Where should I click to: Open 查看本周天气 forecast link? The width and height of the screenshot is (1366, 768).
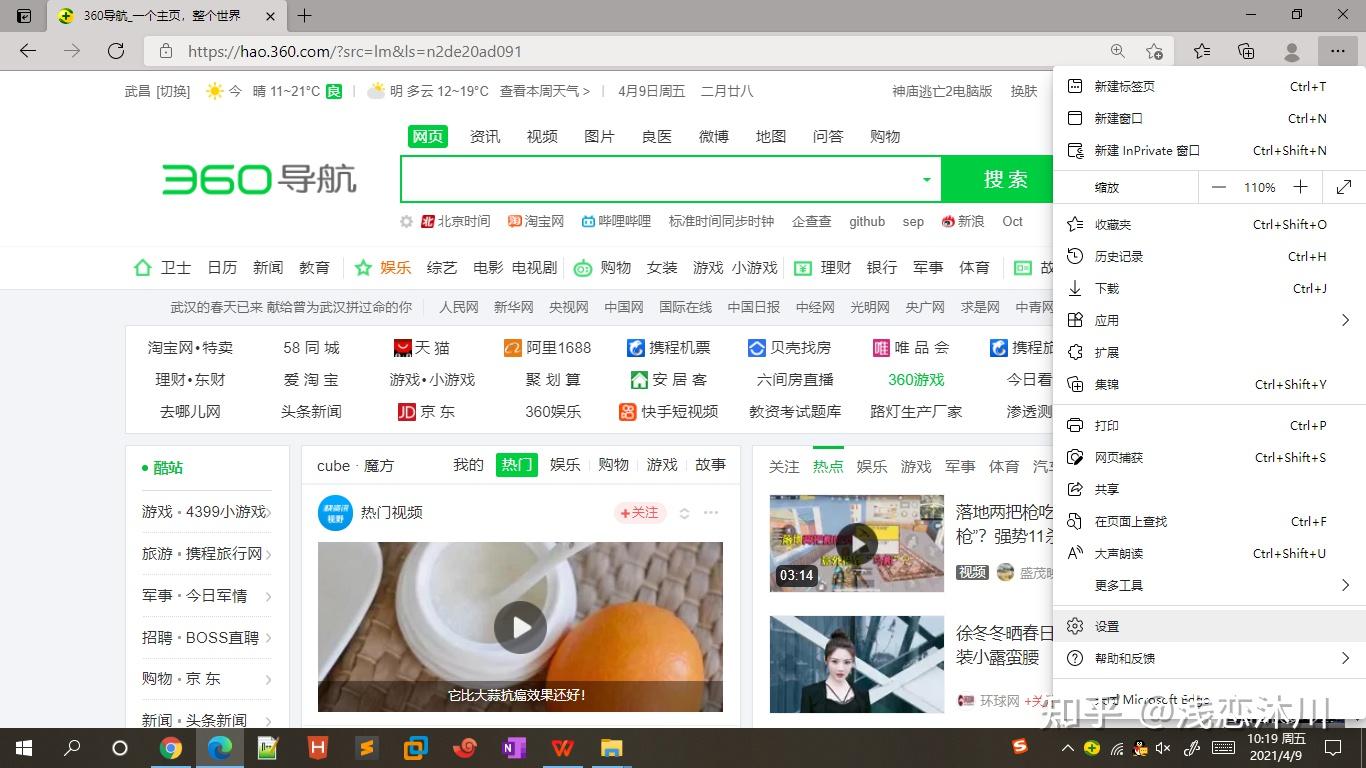point(545,91)
